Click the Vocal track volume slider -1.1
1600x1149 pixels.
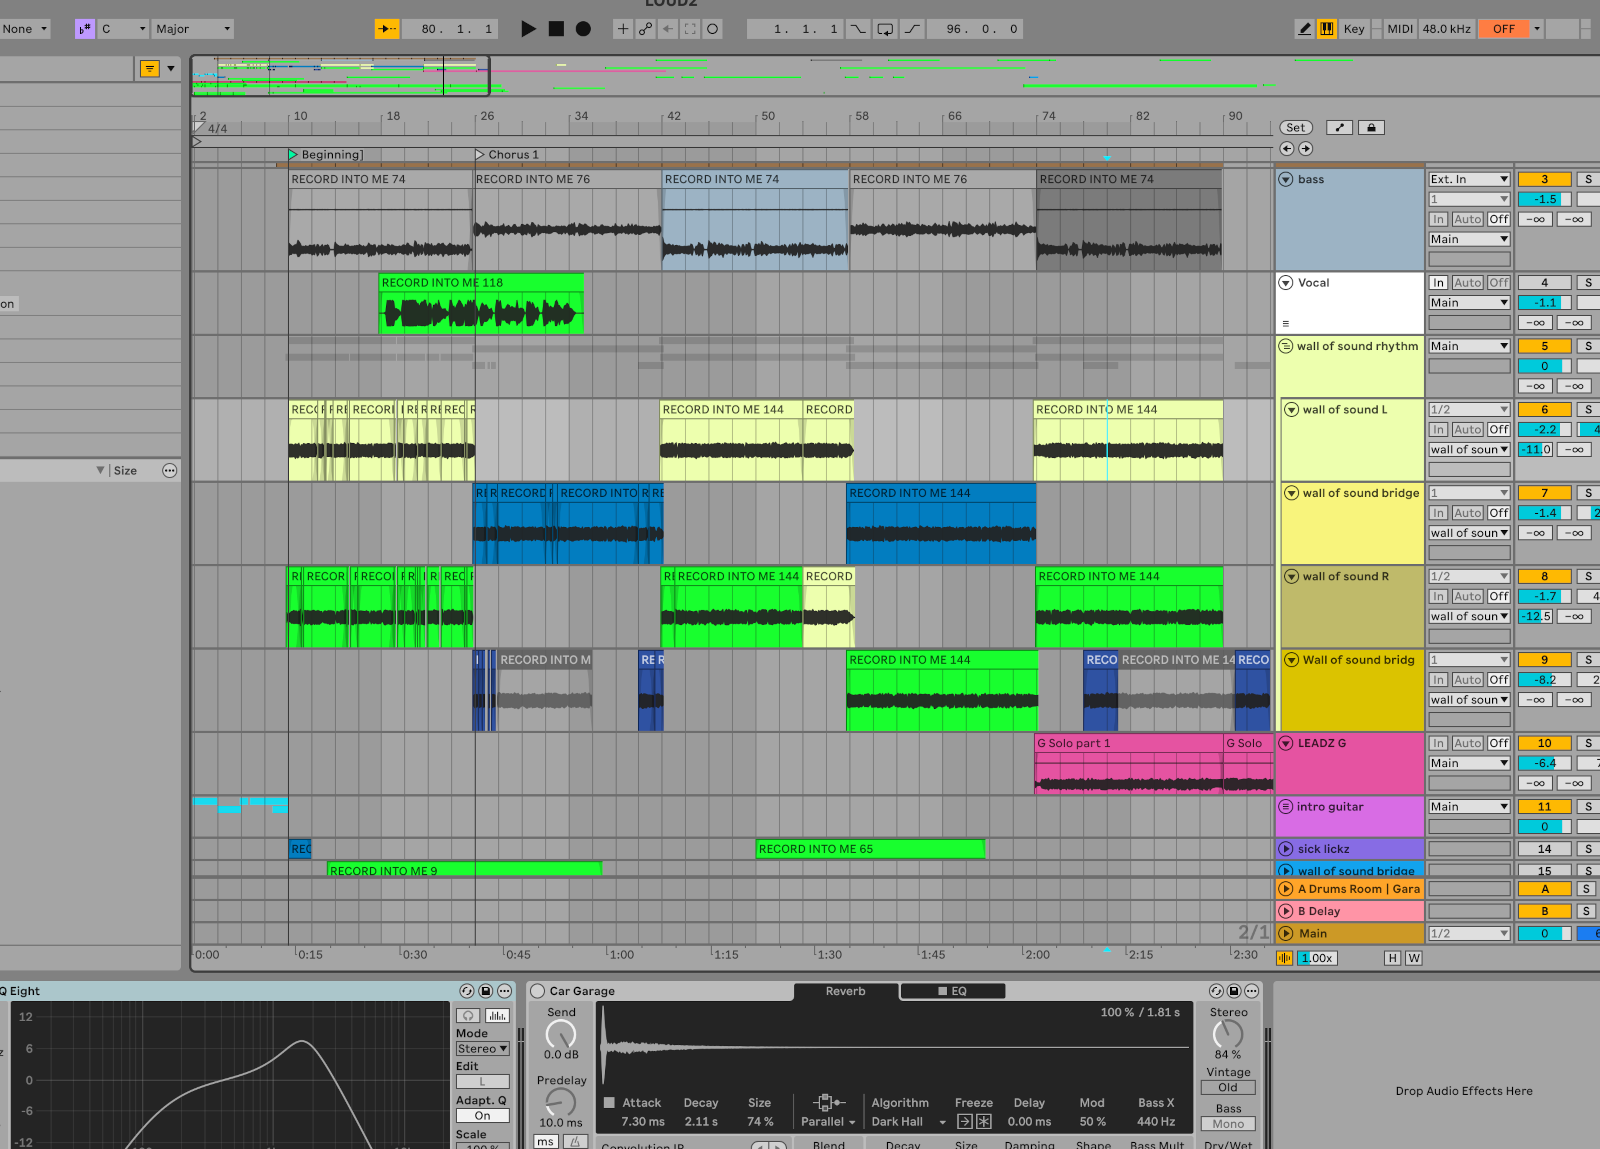(x=1545, y=303)
